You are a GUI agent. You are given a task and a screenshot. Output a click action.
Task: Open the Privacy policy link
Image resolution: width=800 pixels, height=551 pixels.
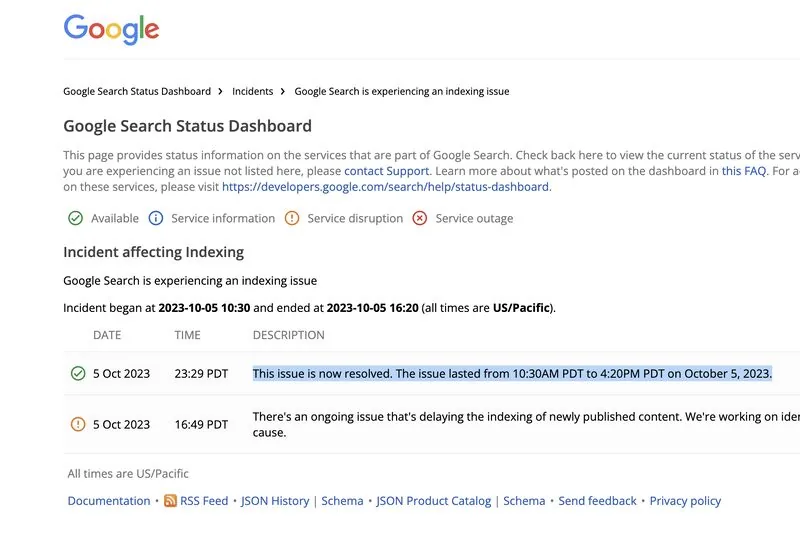coord(685,501)
